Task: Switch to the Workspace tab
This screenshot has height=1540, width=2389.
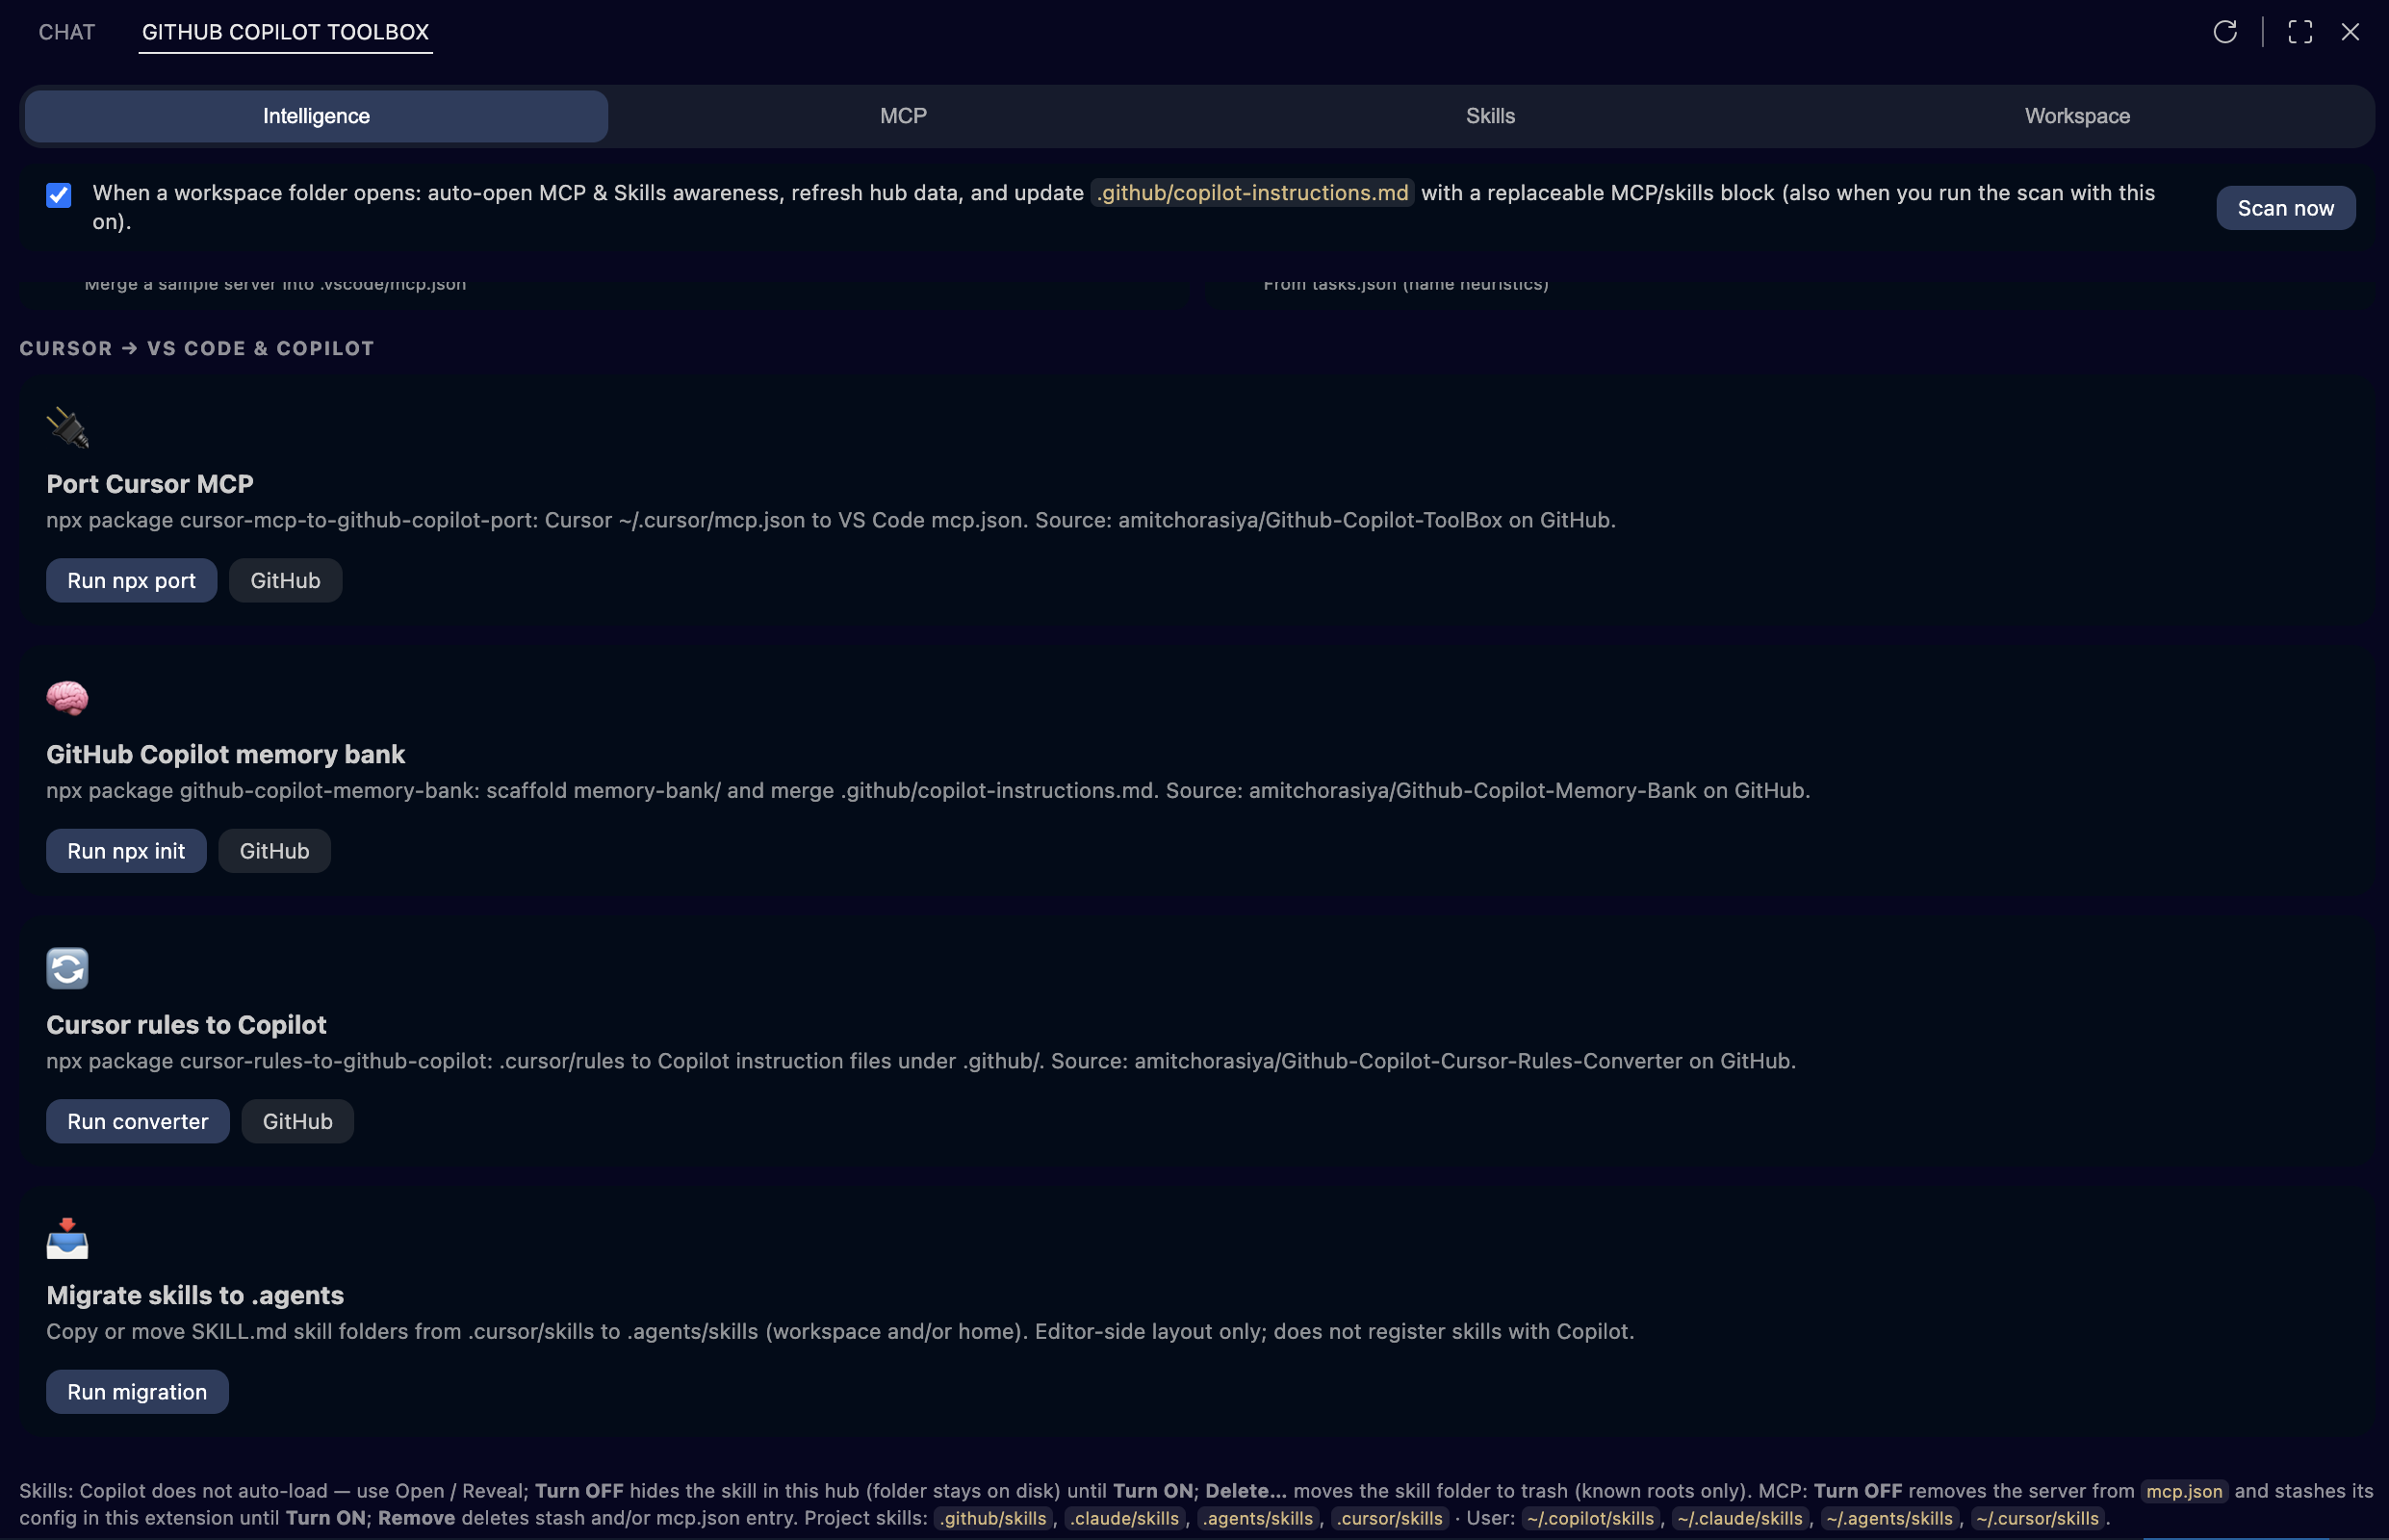Action: (2076, 116)
